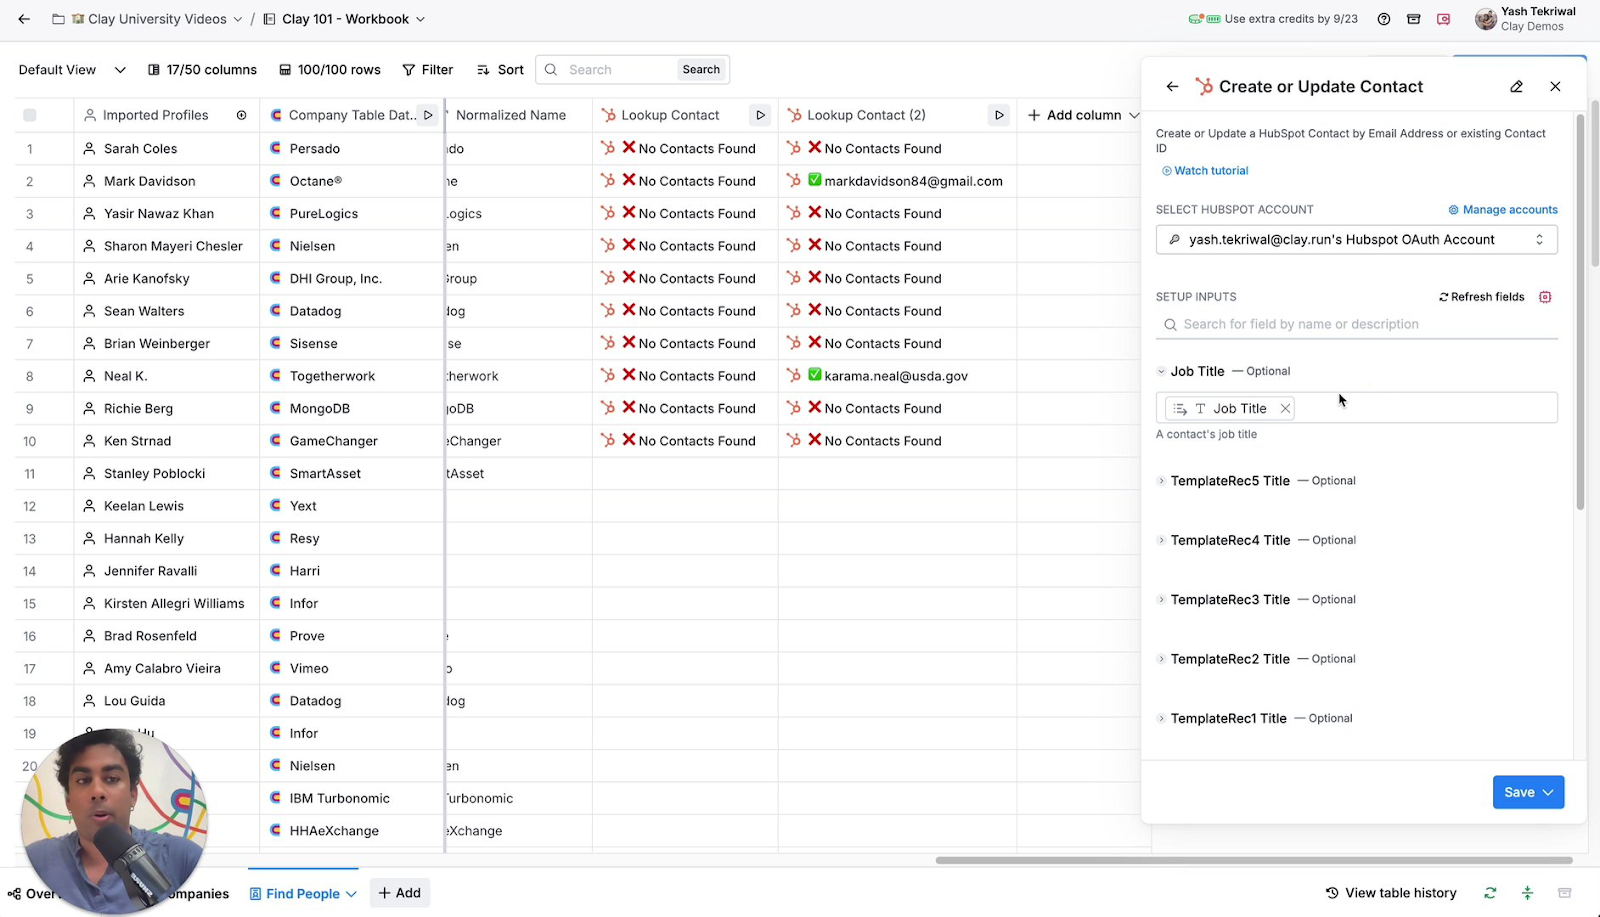Click the Filter funnel icon
The image size is (1600, 917).
(x=408, y=70)
